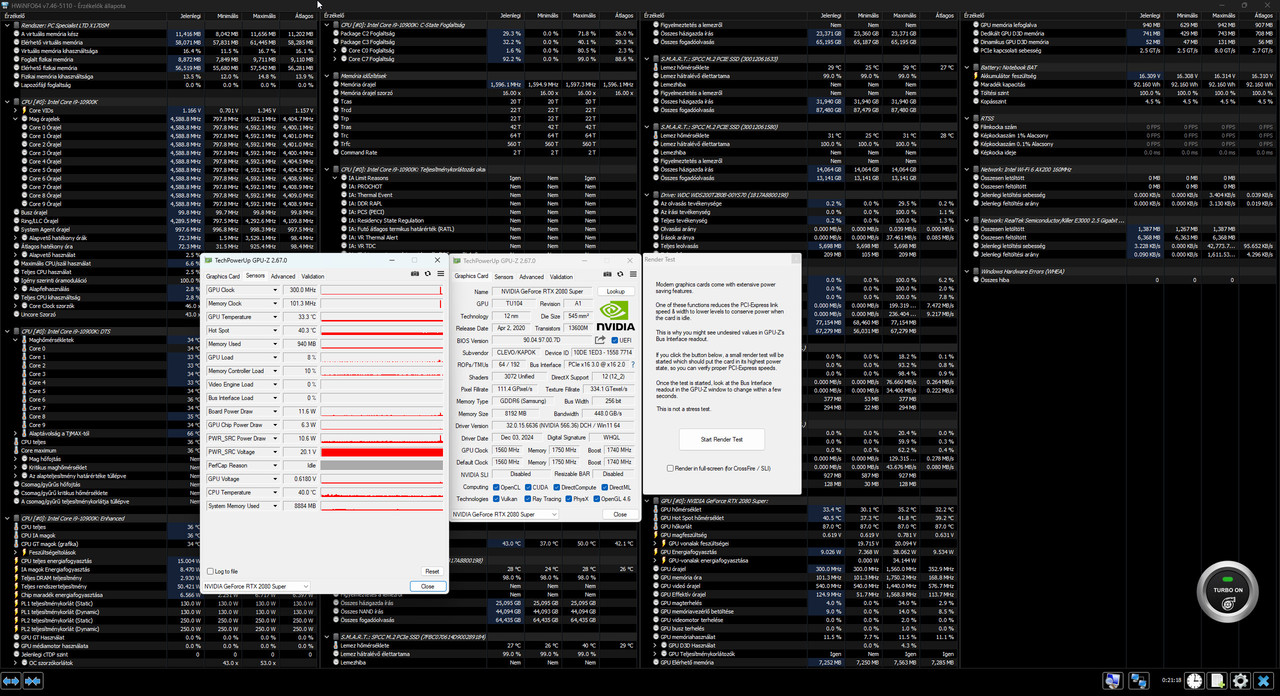Click Close button in GPU-Z Sensors window
Screen dimensions: 1280x696
pyautogui.click(x=428, y=586)
